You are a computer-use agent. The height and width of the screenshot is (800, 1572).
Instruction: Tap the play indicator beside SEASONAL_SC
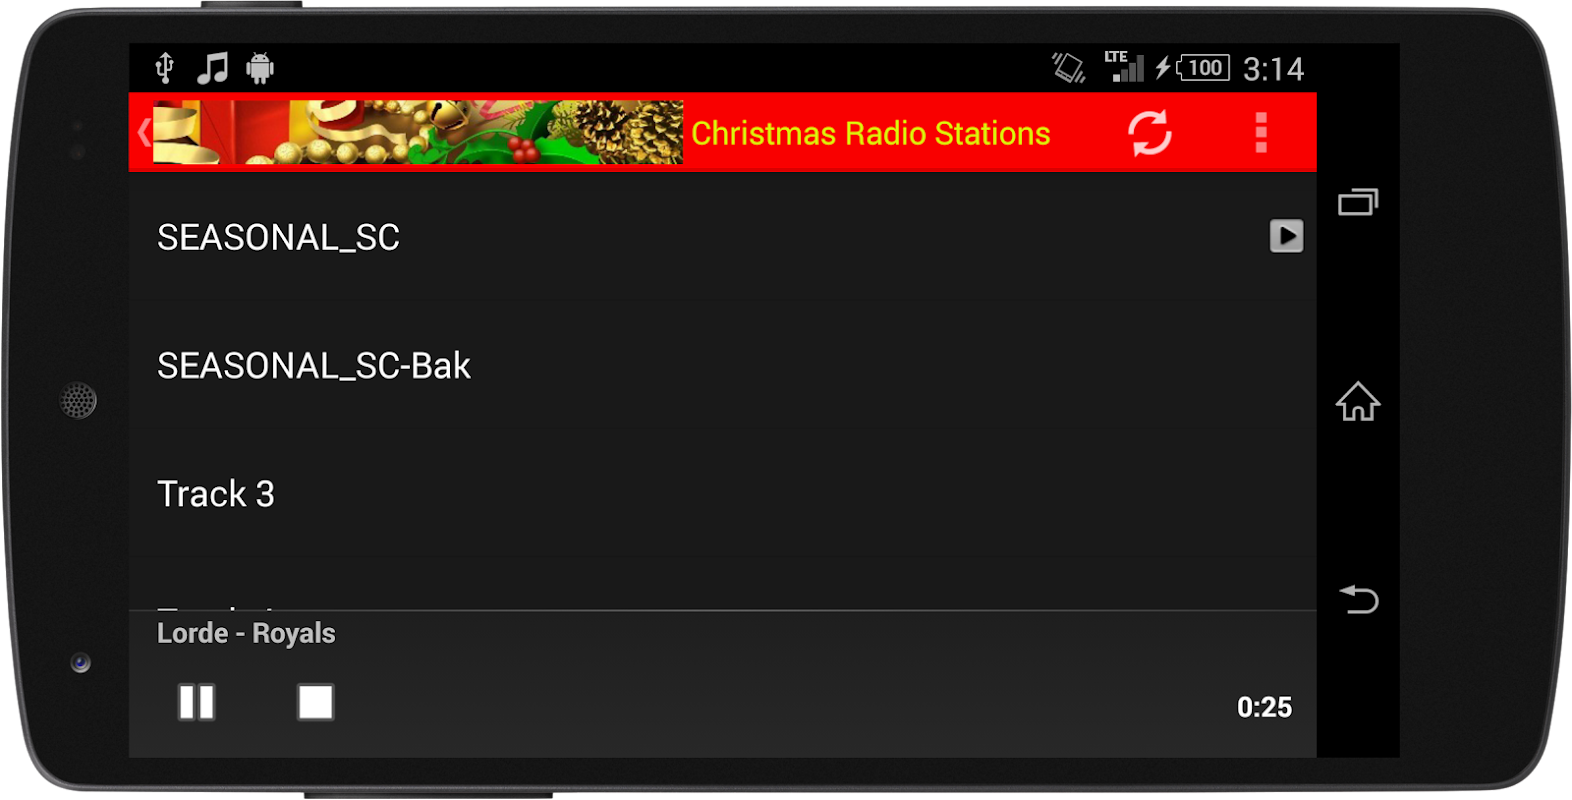pos(1286,236)
